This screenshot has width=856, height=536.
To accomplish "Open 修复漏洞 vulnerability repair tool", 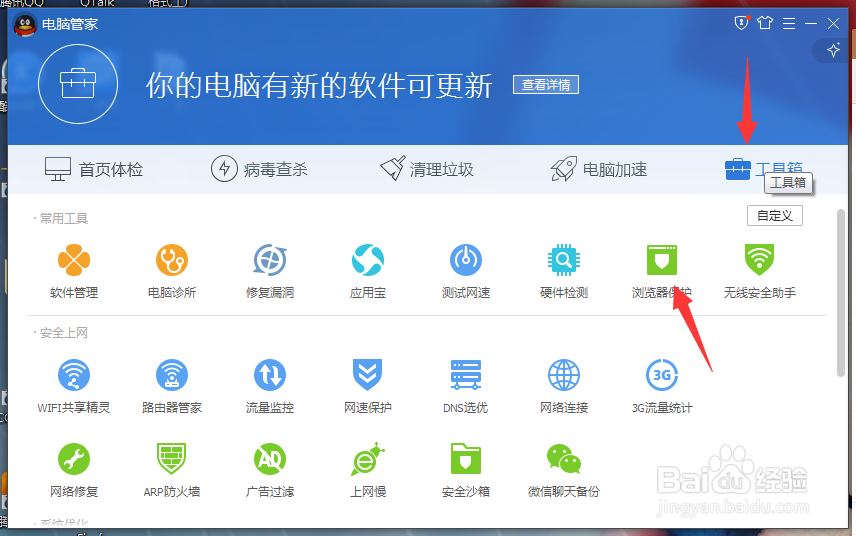I will (270, 271).
